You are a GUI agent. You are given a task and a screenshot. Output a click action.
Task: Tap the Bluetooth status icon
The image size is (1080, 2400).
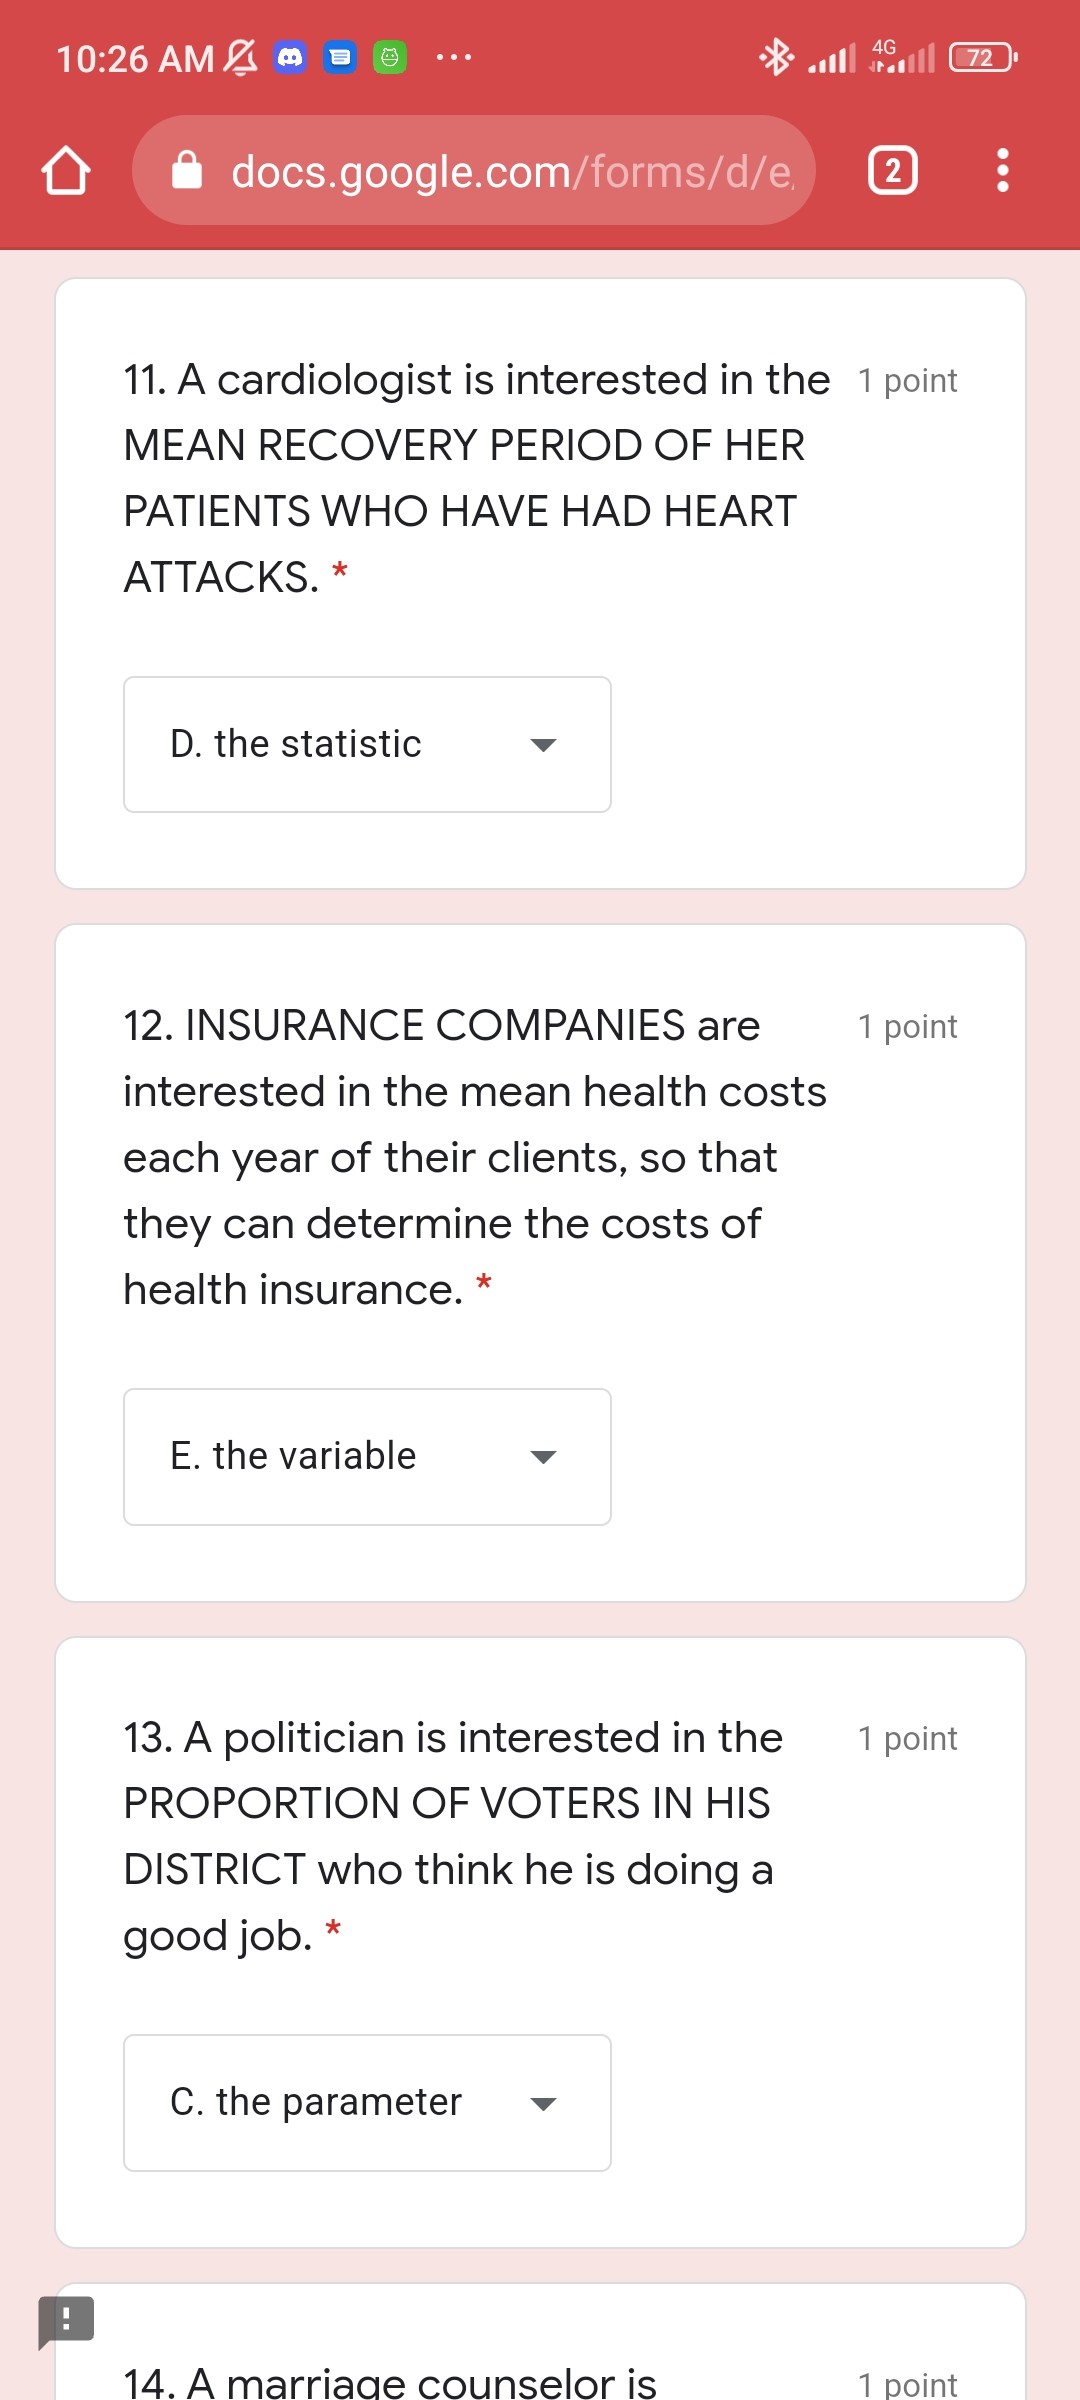click(x=776, y=58)
